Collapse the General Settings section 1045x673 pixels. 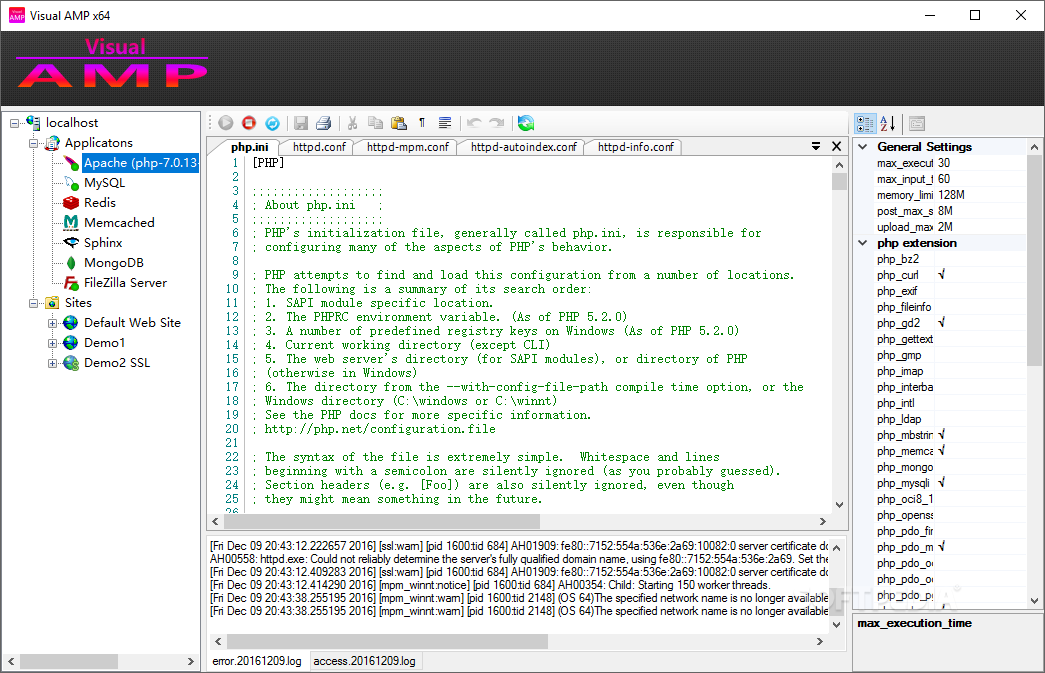pos(862,147)
